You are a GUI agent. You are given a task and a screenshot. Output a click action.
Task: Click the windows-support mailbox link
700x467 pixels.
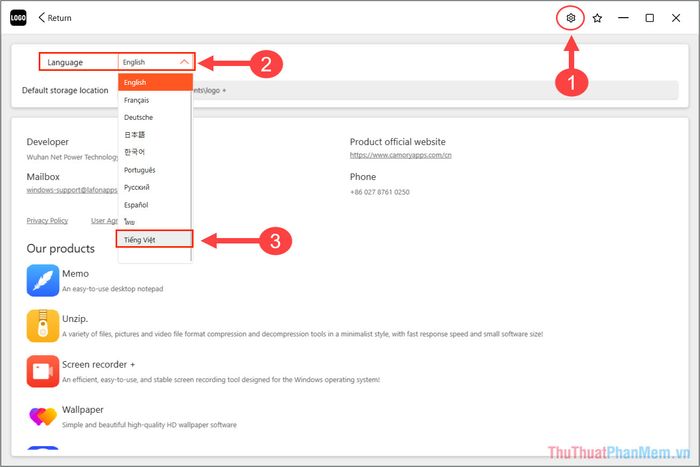(x=72, y=190)
